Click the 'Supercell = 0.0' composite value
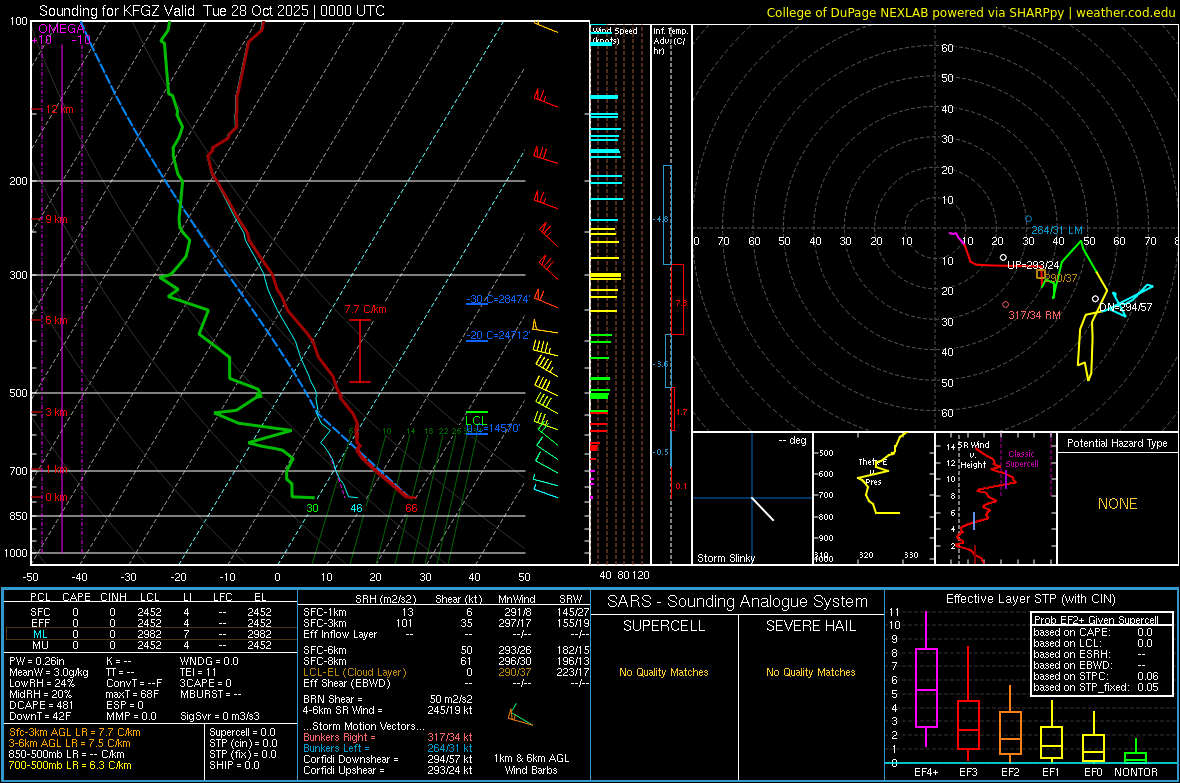The height and width of the screenshot is (783, 1180). 242,732
